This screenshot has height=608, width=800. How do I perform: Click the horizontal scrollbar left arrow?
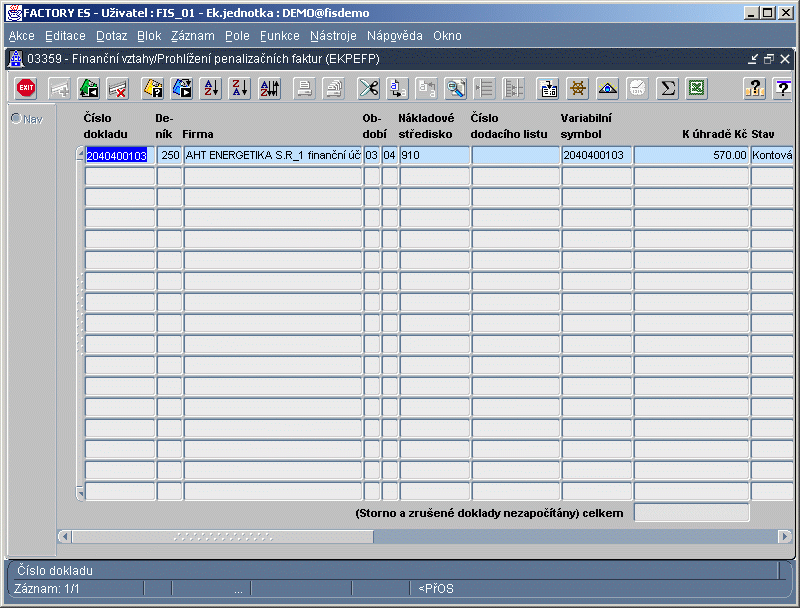click(x=64, y=537)
